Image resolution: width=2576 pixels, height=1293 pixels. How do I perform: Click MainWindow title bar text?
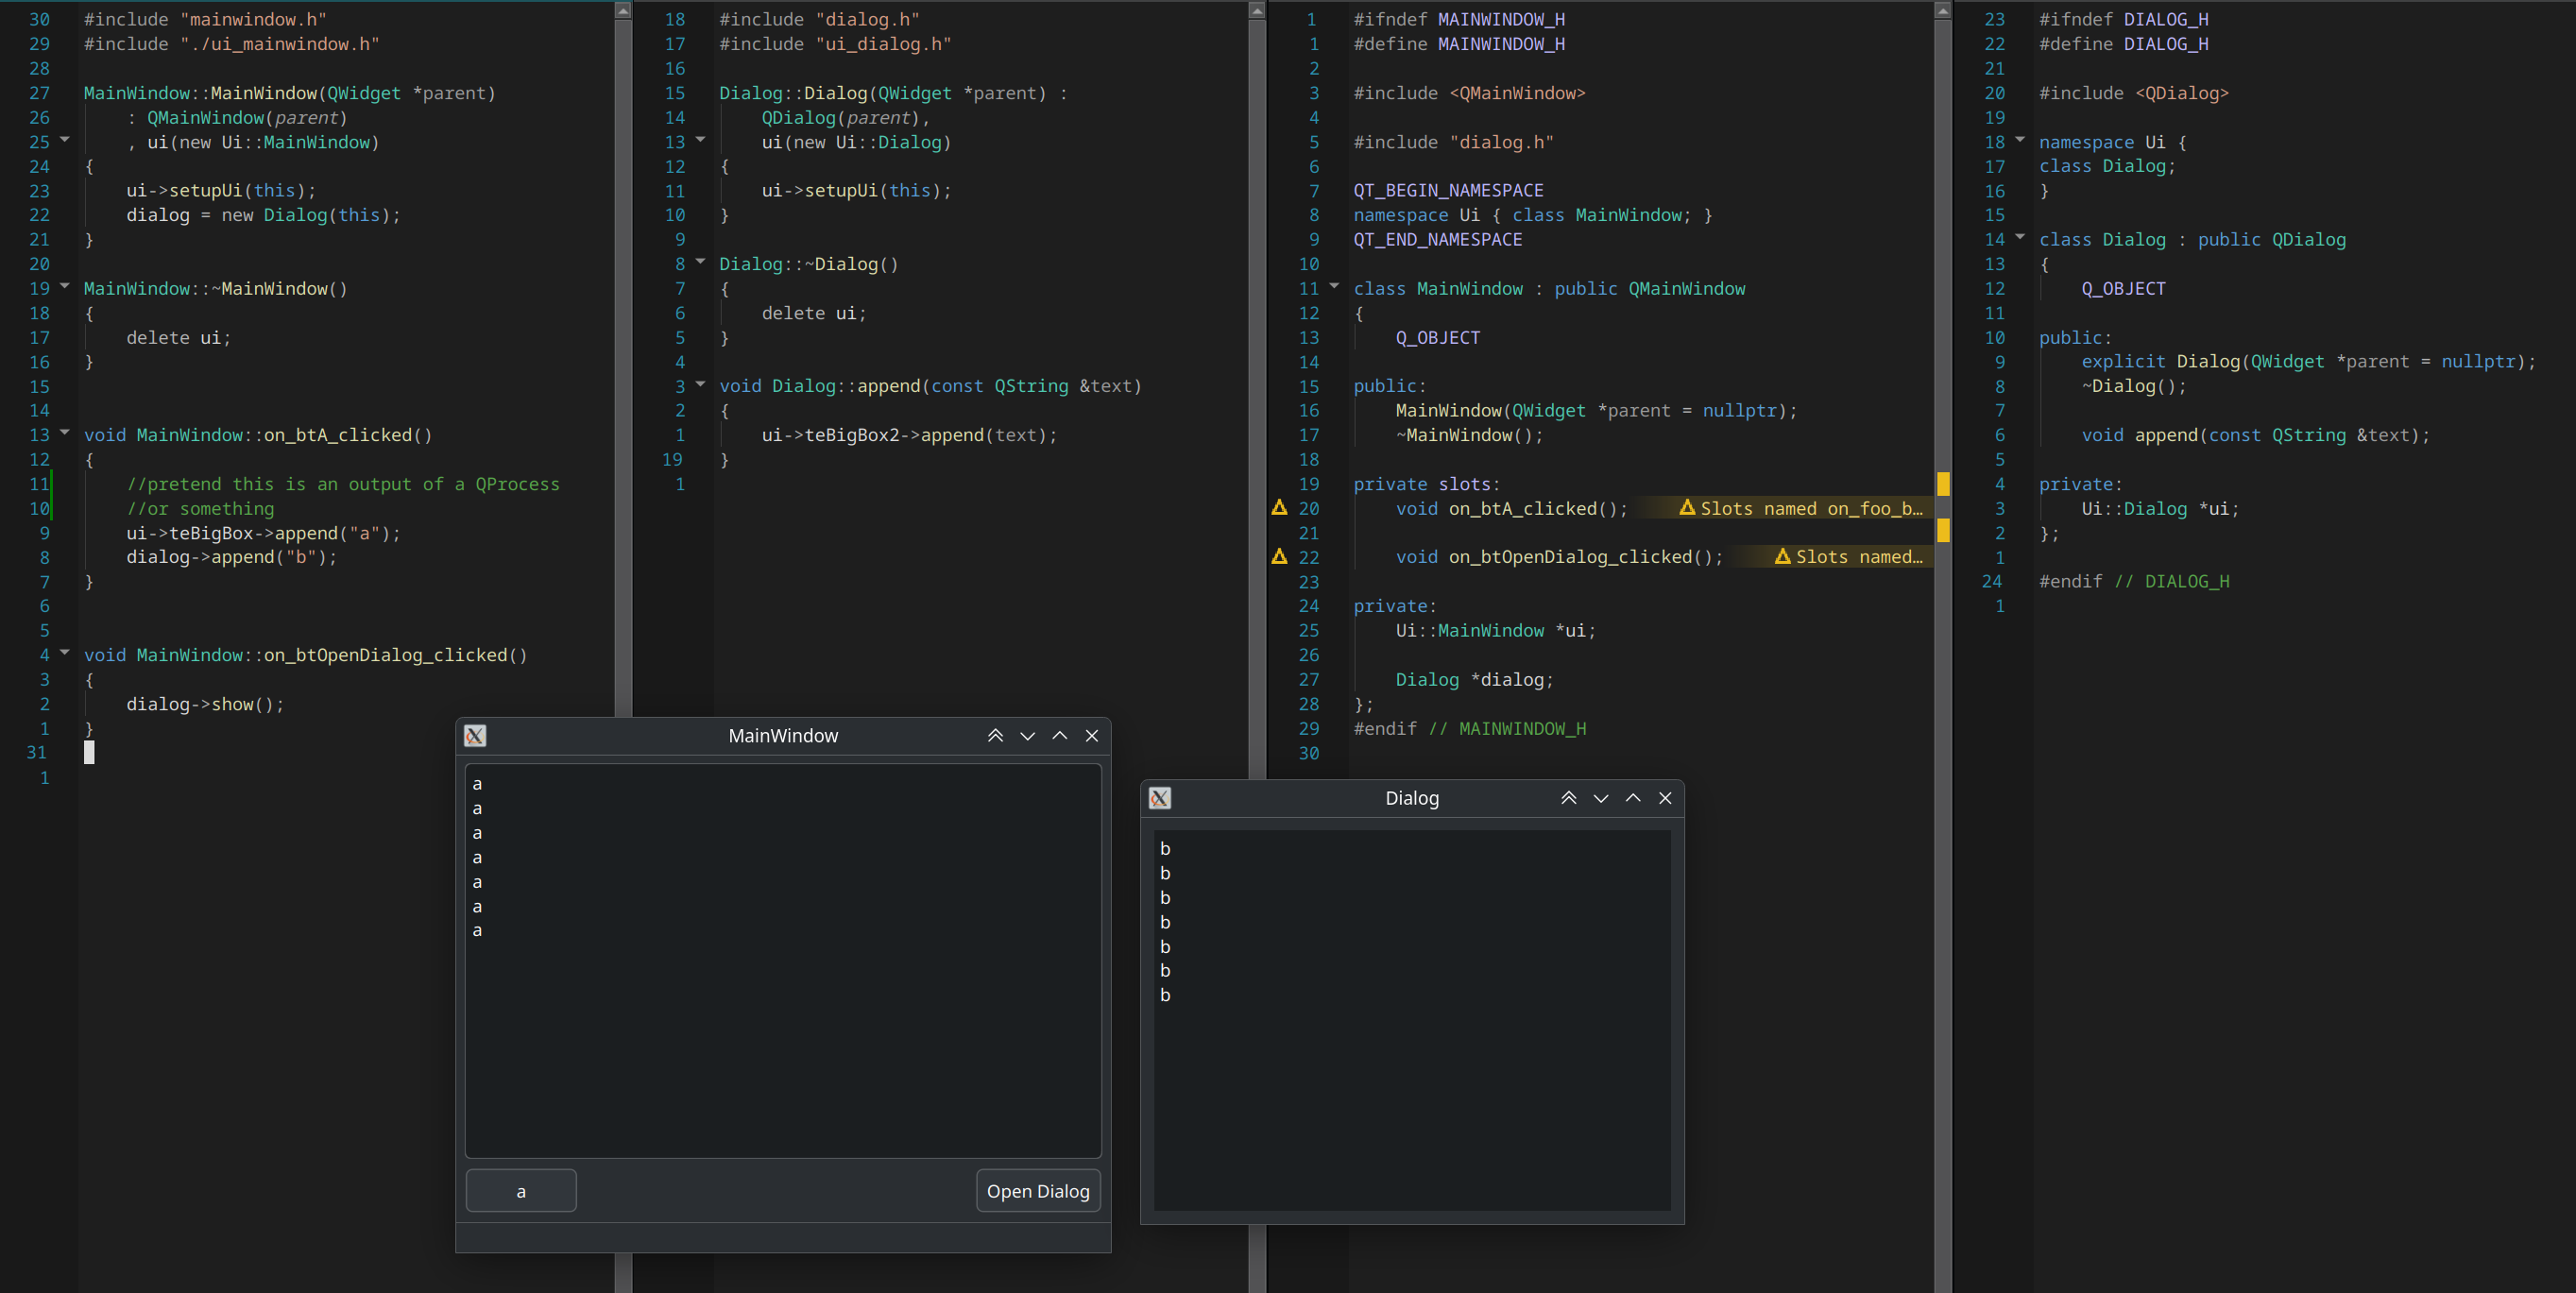tap(783, 736)
